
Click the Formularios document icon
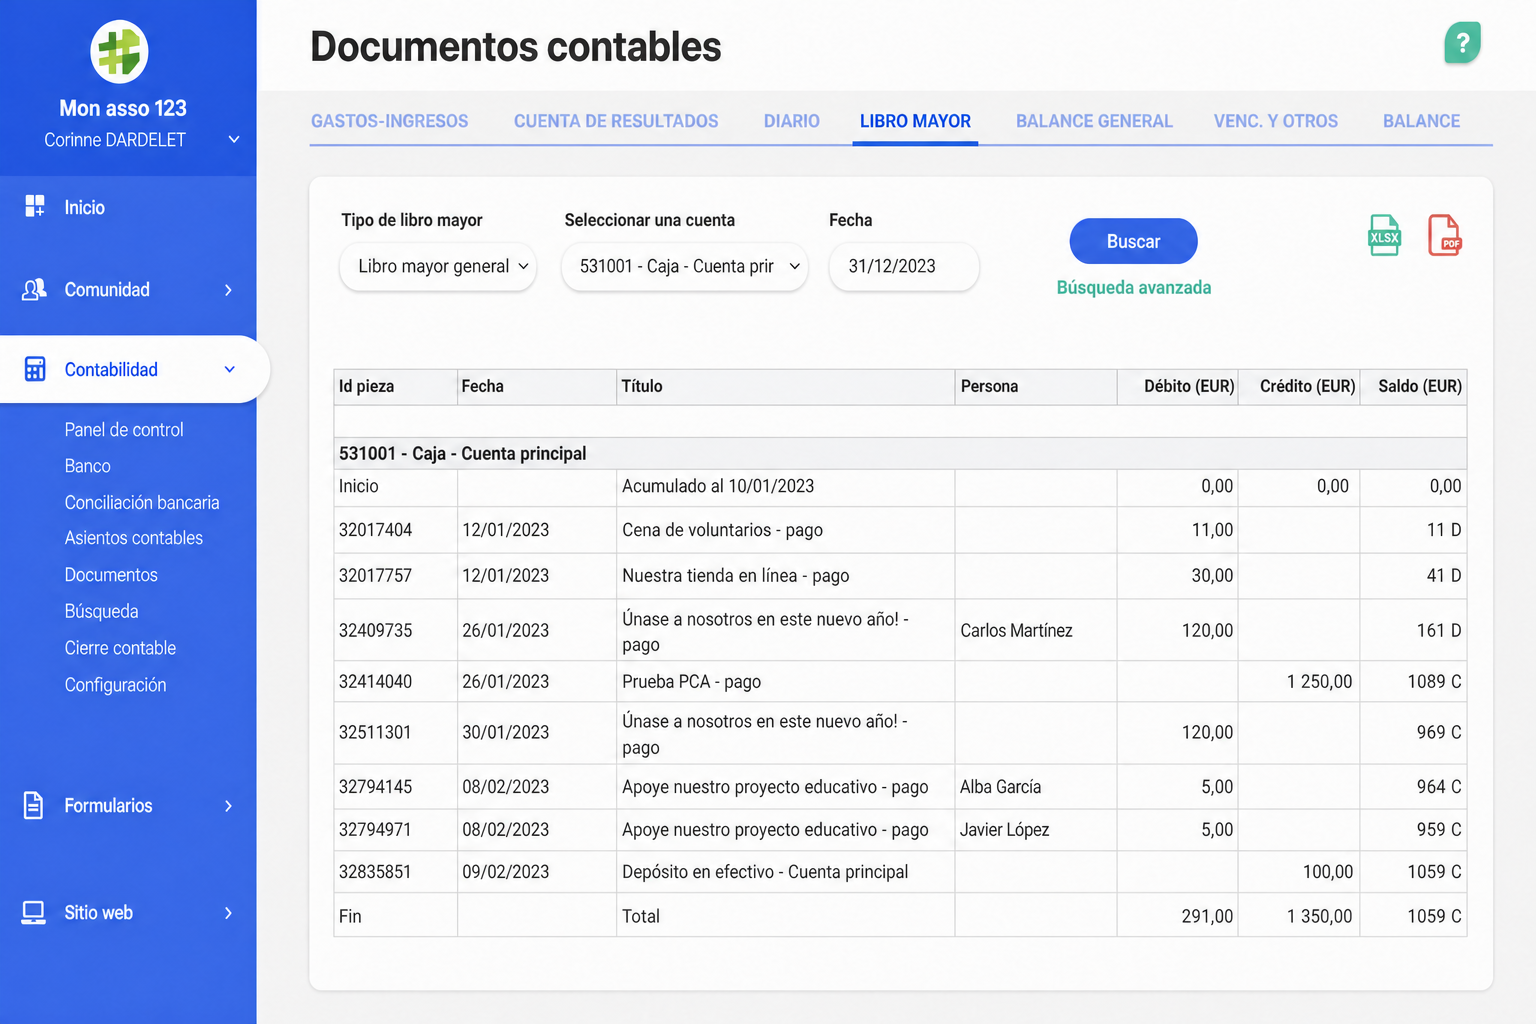34,805
